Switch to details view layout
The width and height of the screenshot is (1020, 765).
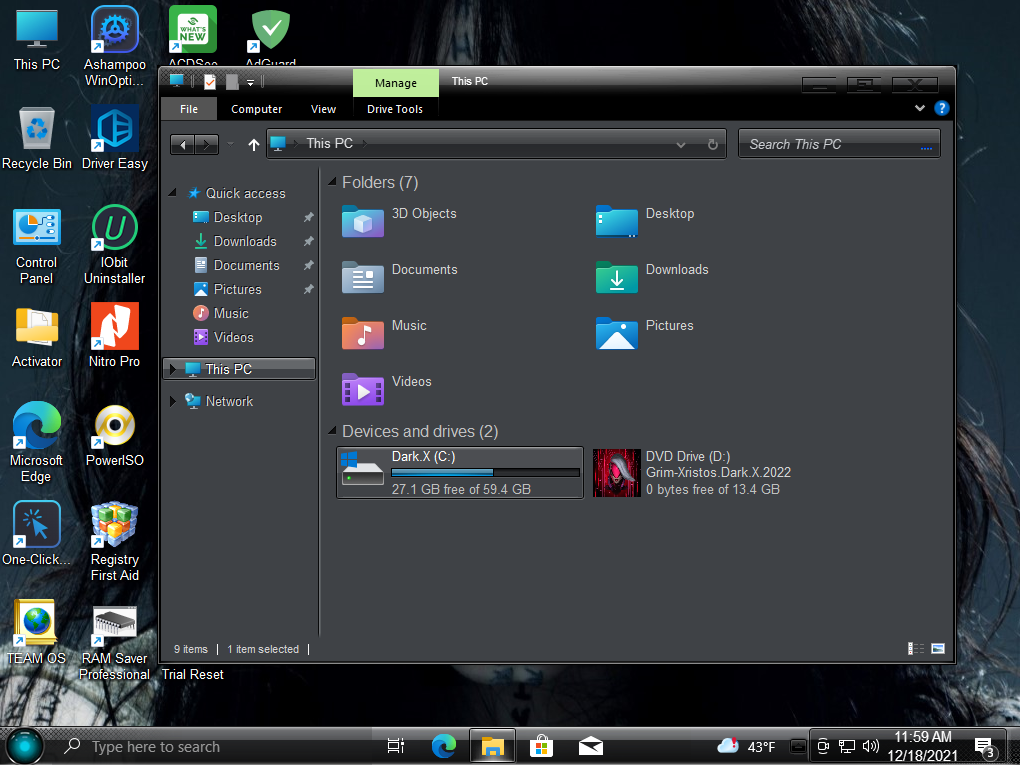coord(916,648)
